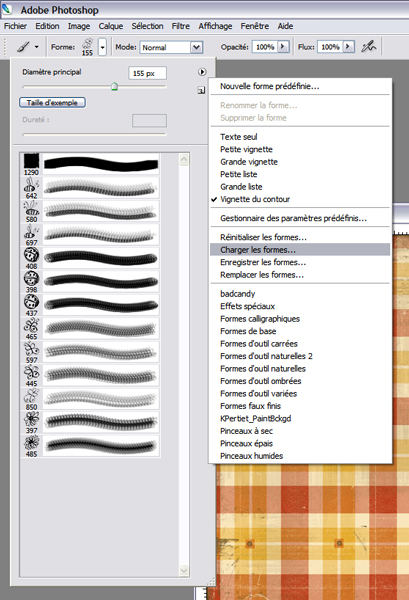This screenshot has width=409, height=600.
Task: Open the brush panel flyout menu arrow
Action: coord(202,72)
